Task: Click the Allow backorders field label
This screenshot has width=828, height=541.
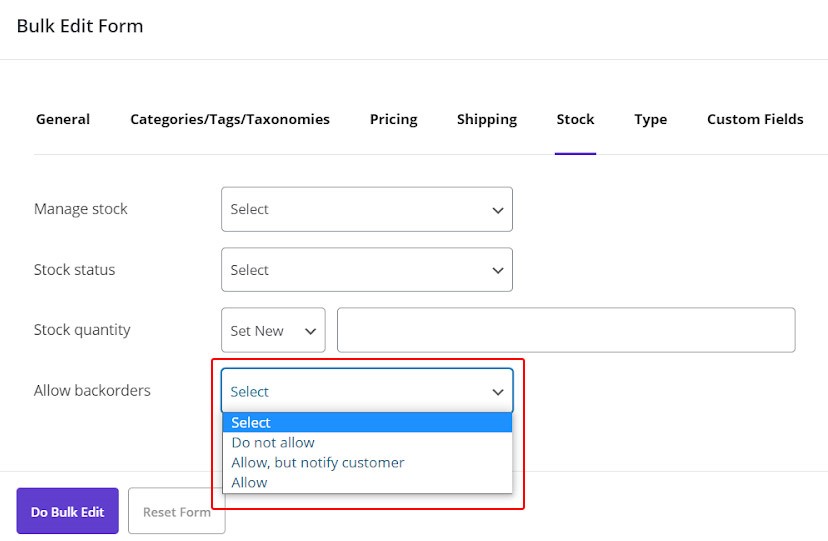Action: pos(92,391)
